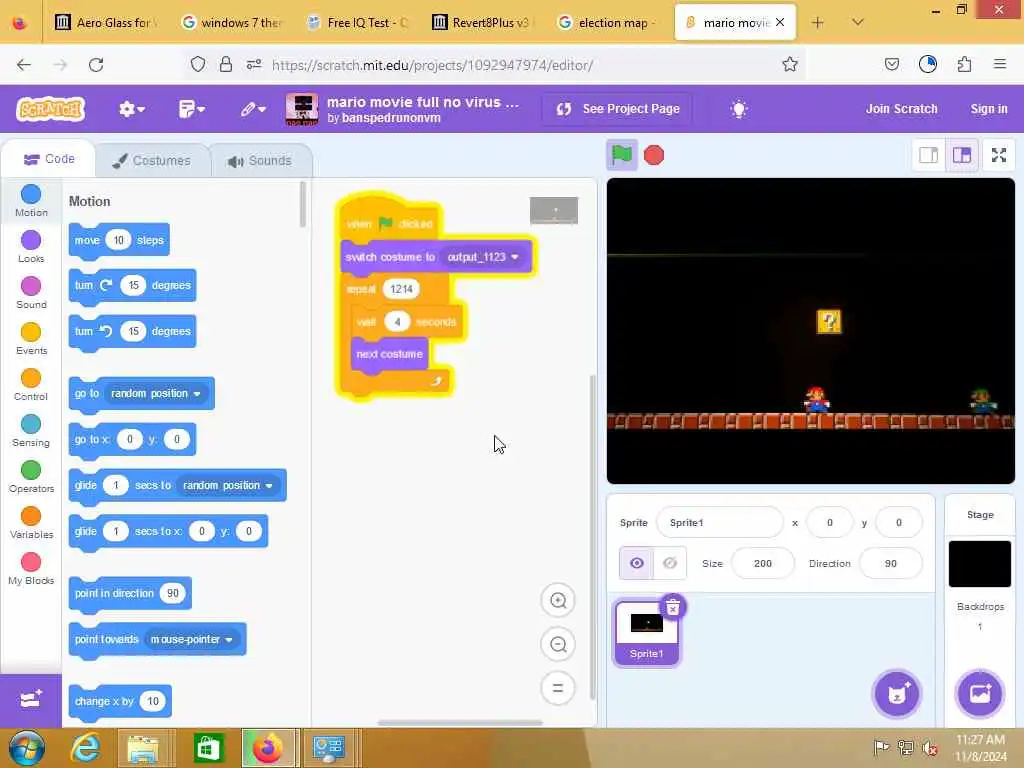
Task: Edit the Sprite name field
Action: pyautogui.click(x=719, y=522)
